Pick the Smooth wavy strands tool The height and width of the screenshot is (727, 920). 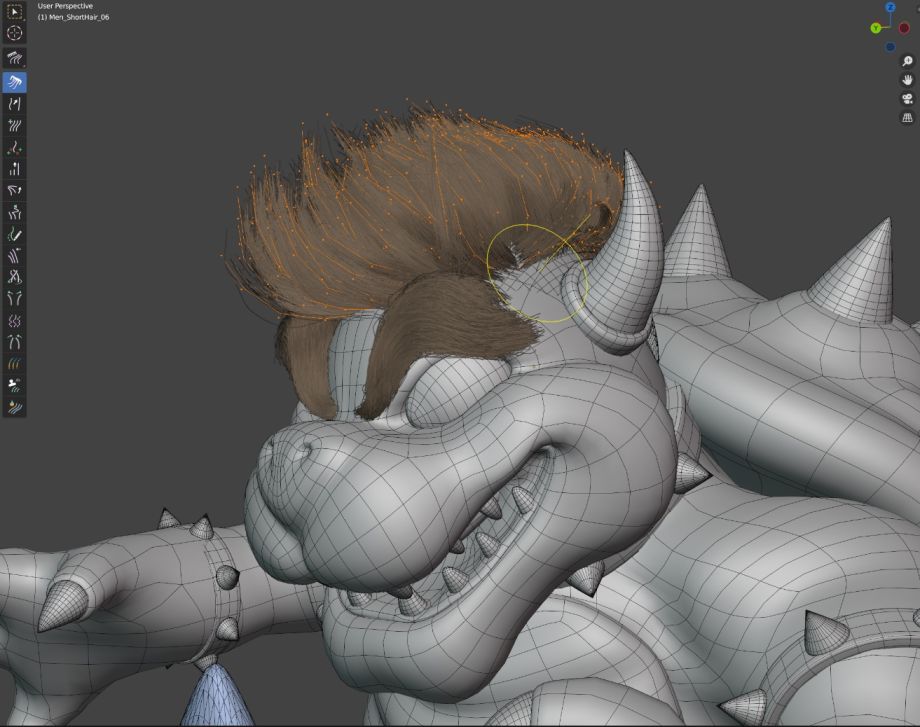tap(15, 320)
